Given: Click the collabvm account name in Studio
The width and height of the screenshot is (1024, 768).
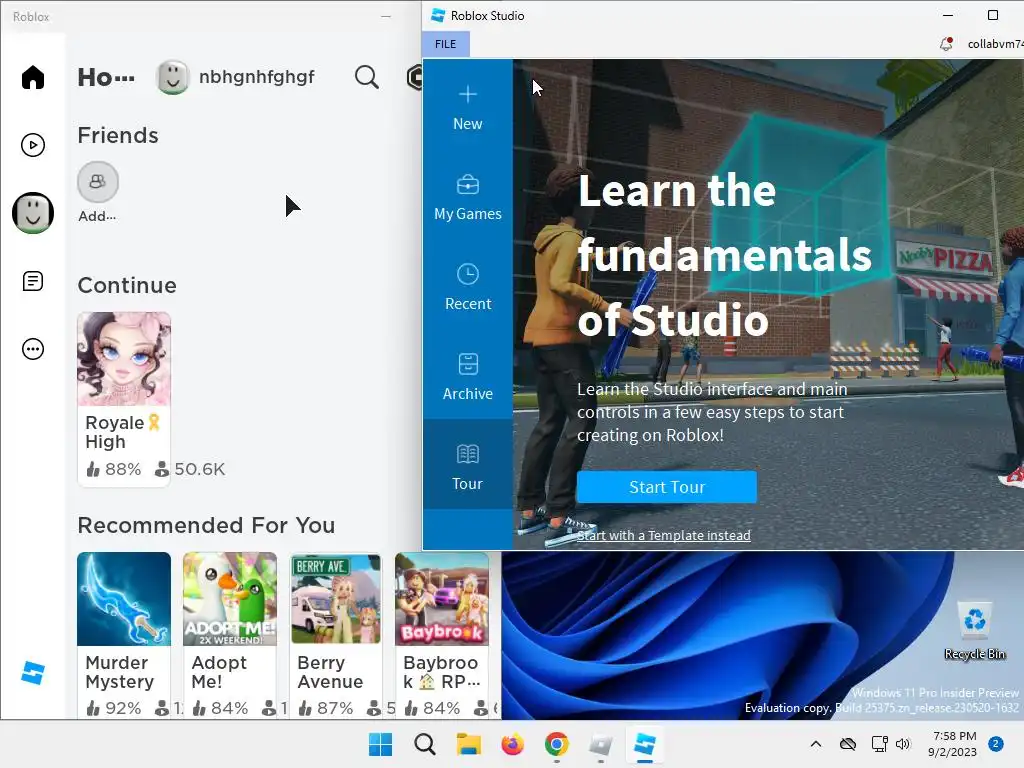Looking at the screenshot, I should pos(995,44).
